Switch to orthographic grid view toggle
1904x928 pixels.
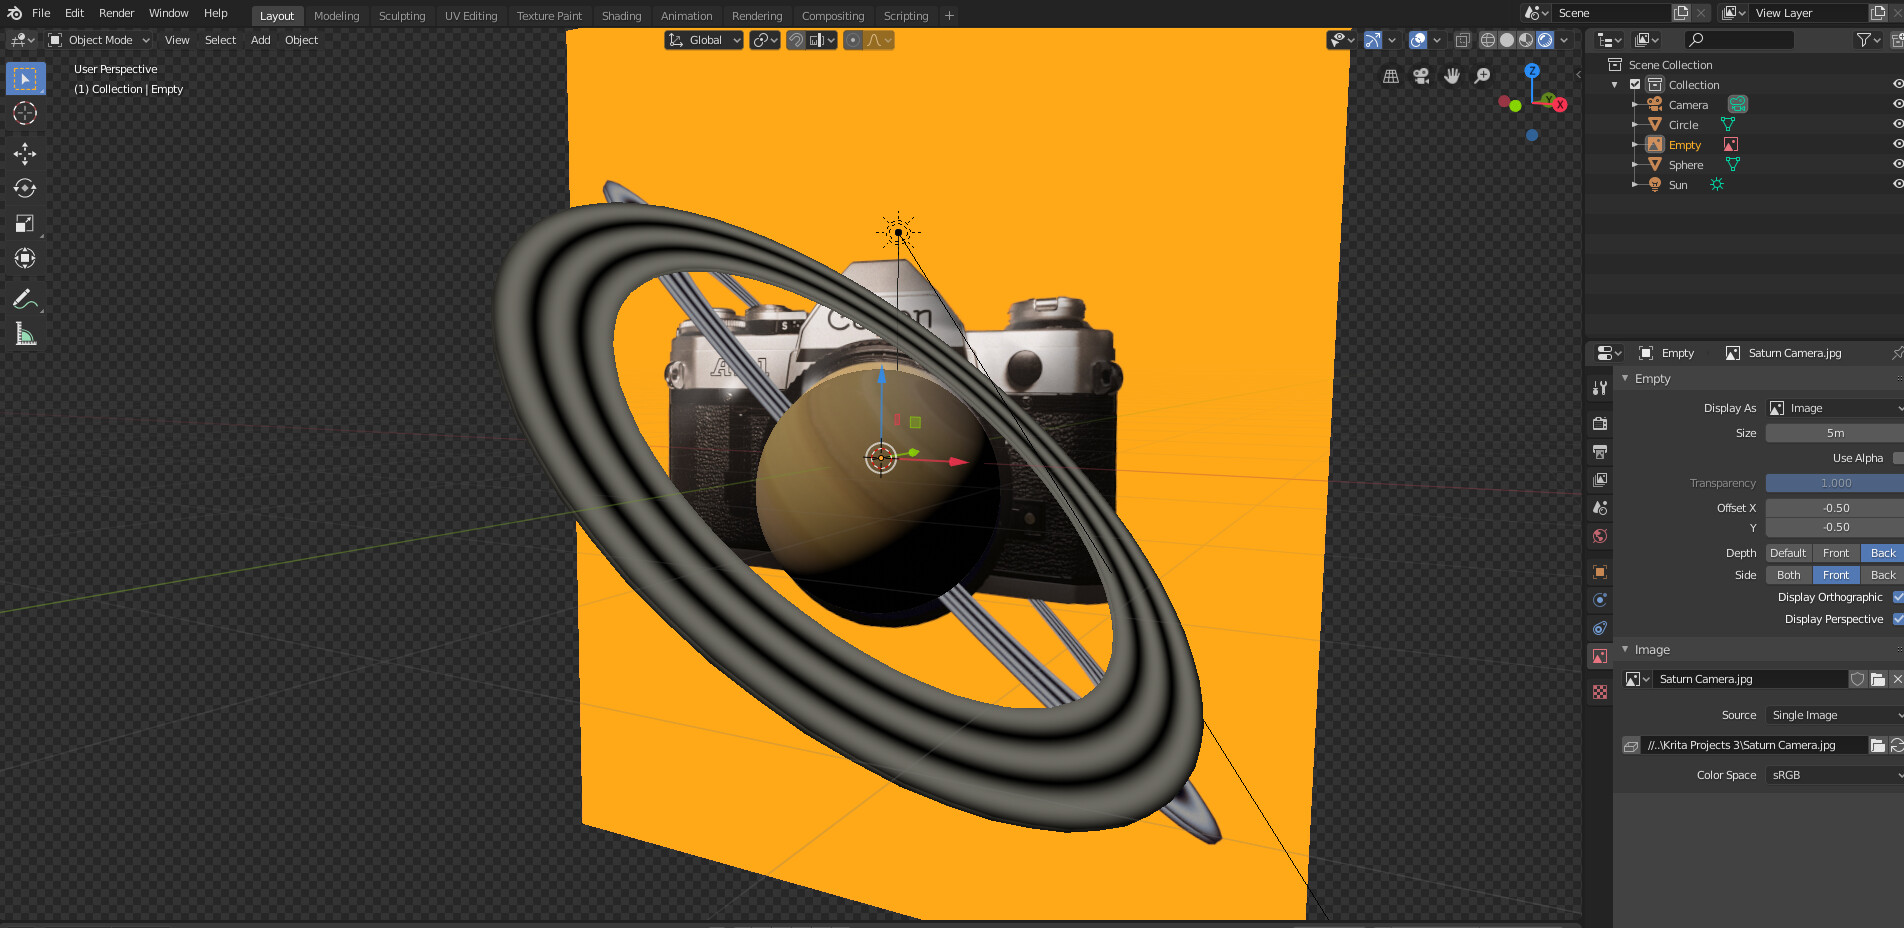[x=1391, y=76]
